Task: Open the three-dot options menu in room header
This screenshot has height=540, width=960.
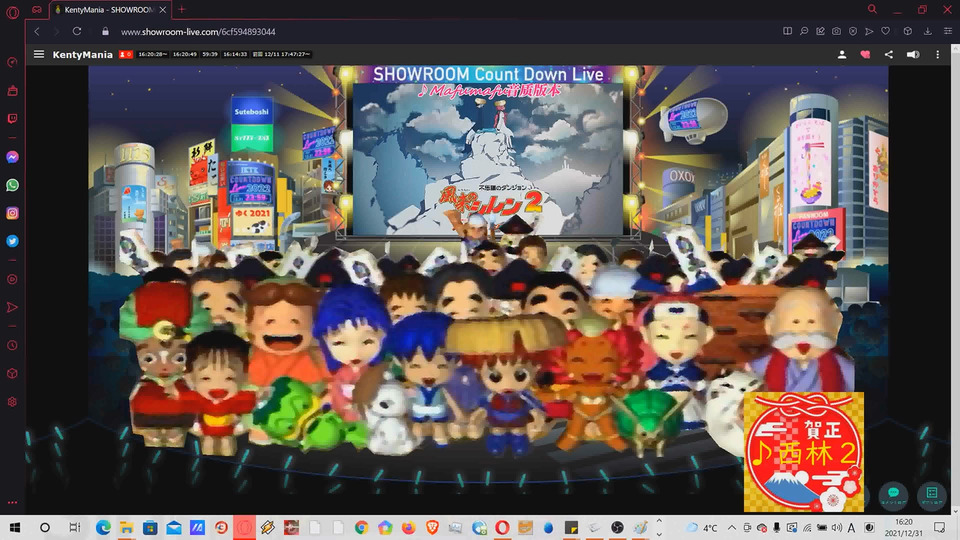Action: click(x=937, y=54)
